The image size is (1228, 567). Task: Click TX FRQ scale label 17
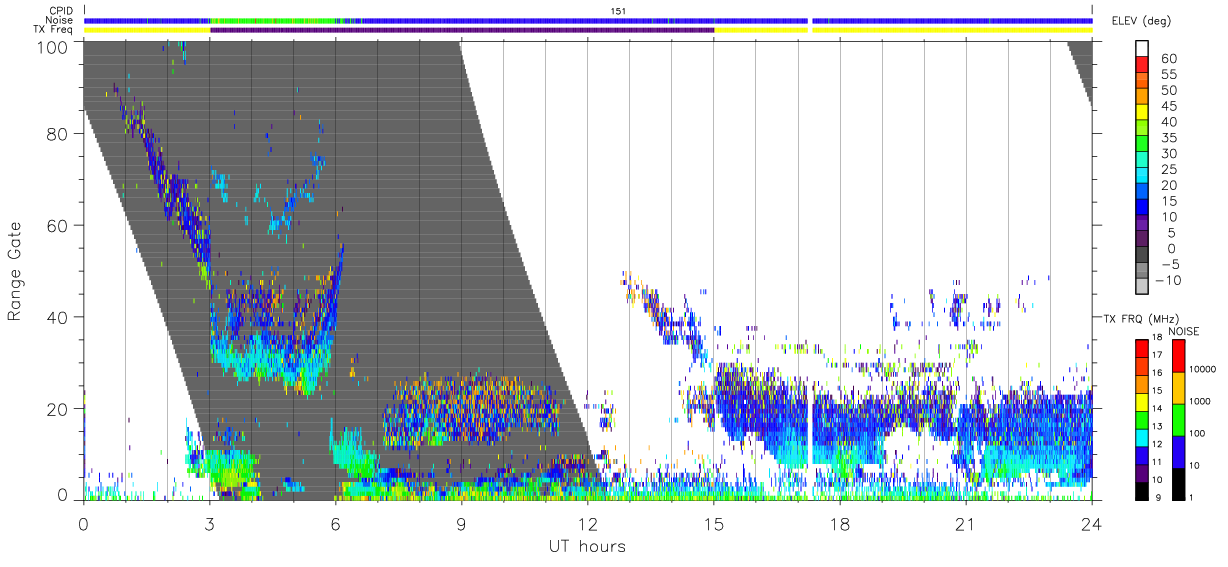click(x=1155, y=355)
